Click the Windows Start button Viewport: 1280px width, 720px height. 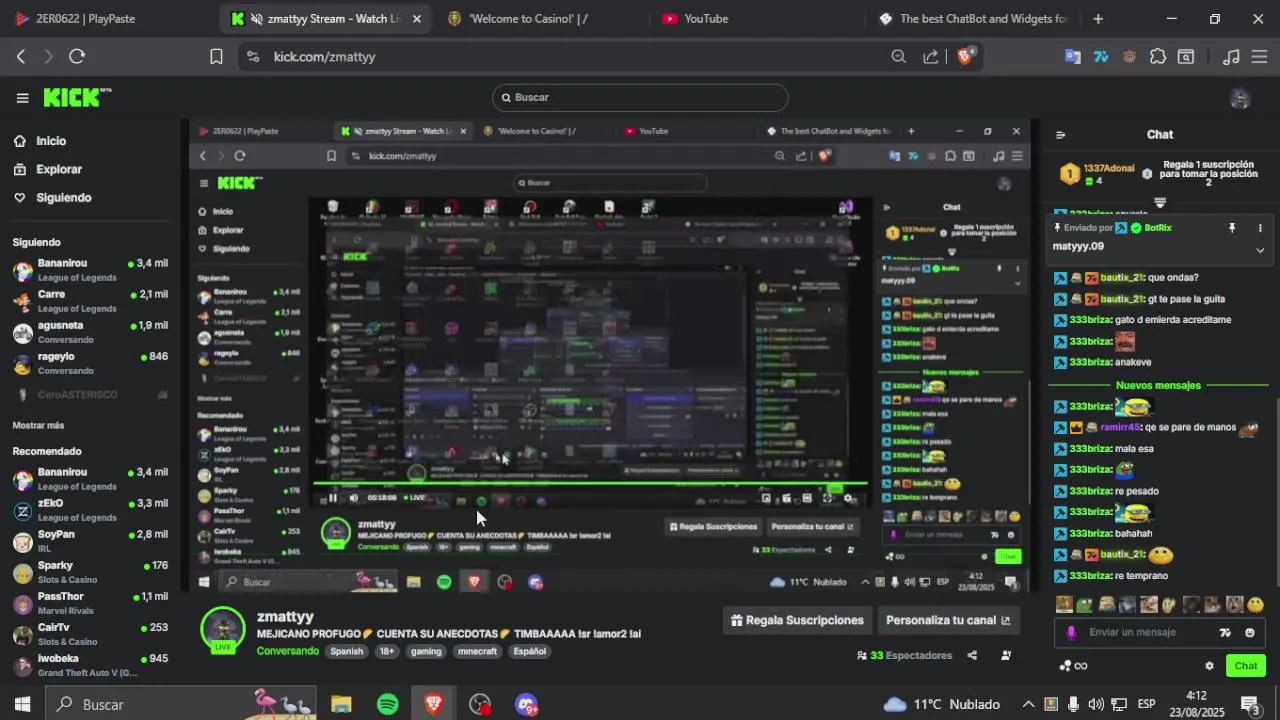click(21, 704)
